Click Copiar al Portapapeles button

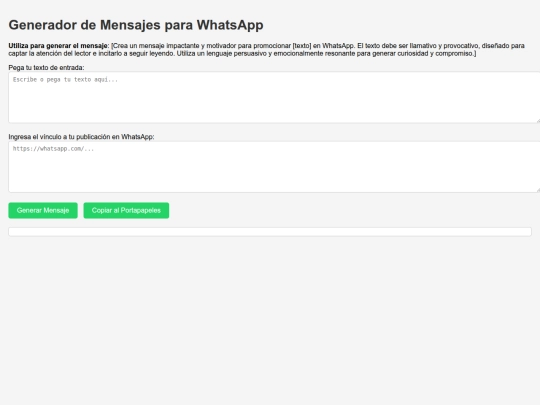(x=126, y=210)
